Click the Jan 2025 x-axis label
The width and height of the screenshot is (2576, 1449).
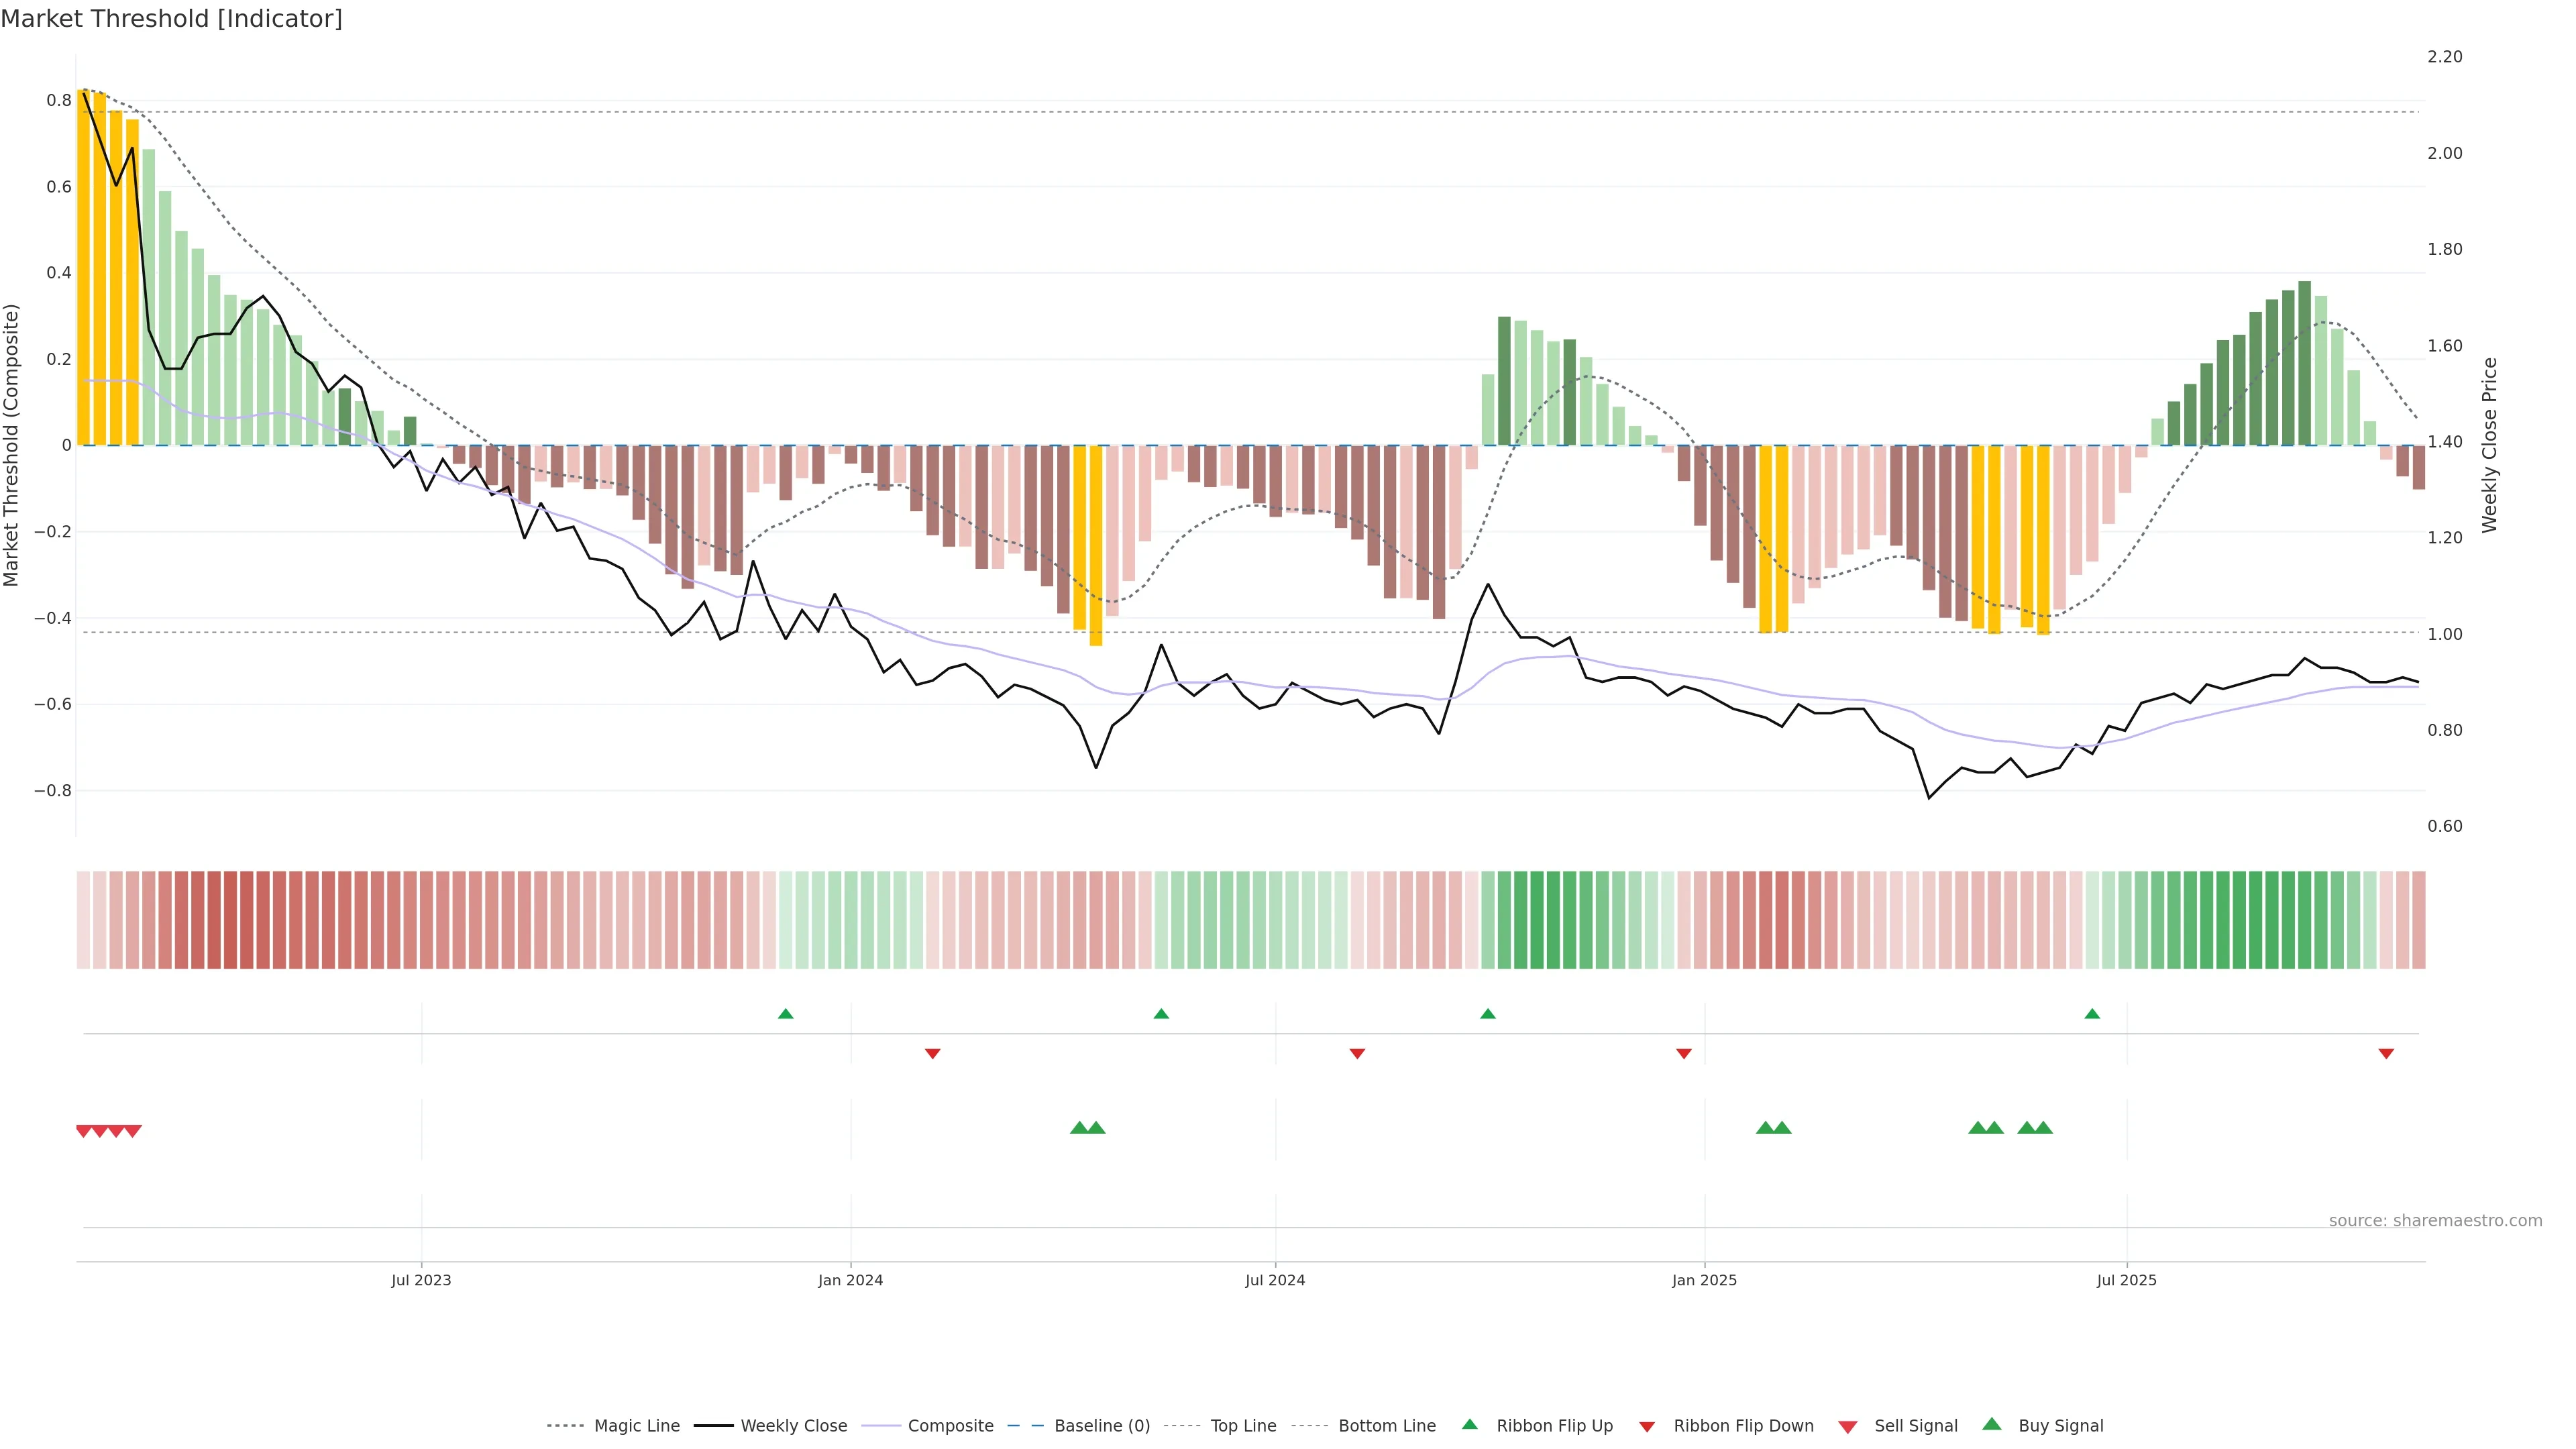pos(1704,1280)
